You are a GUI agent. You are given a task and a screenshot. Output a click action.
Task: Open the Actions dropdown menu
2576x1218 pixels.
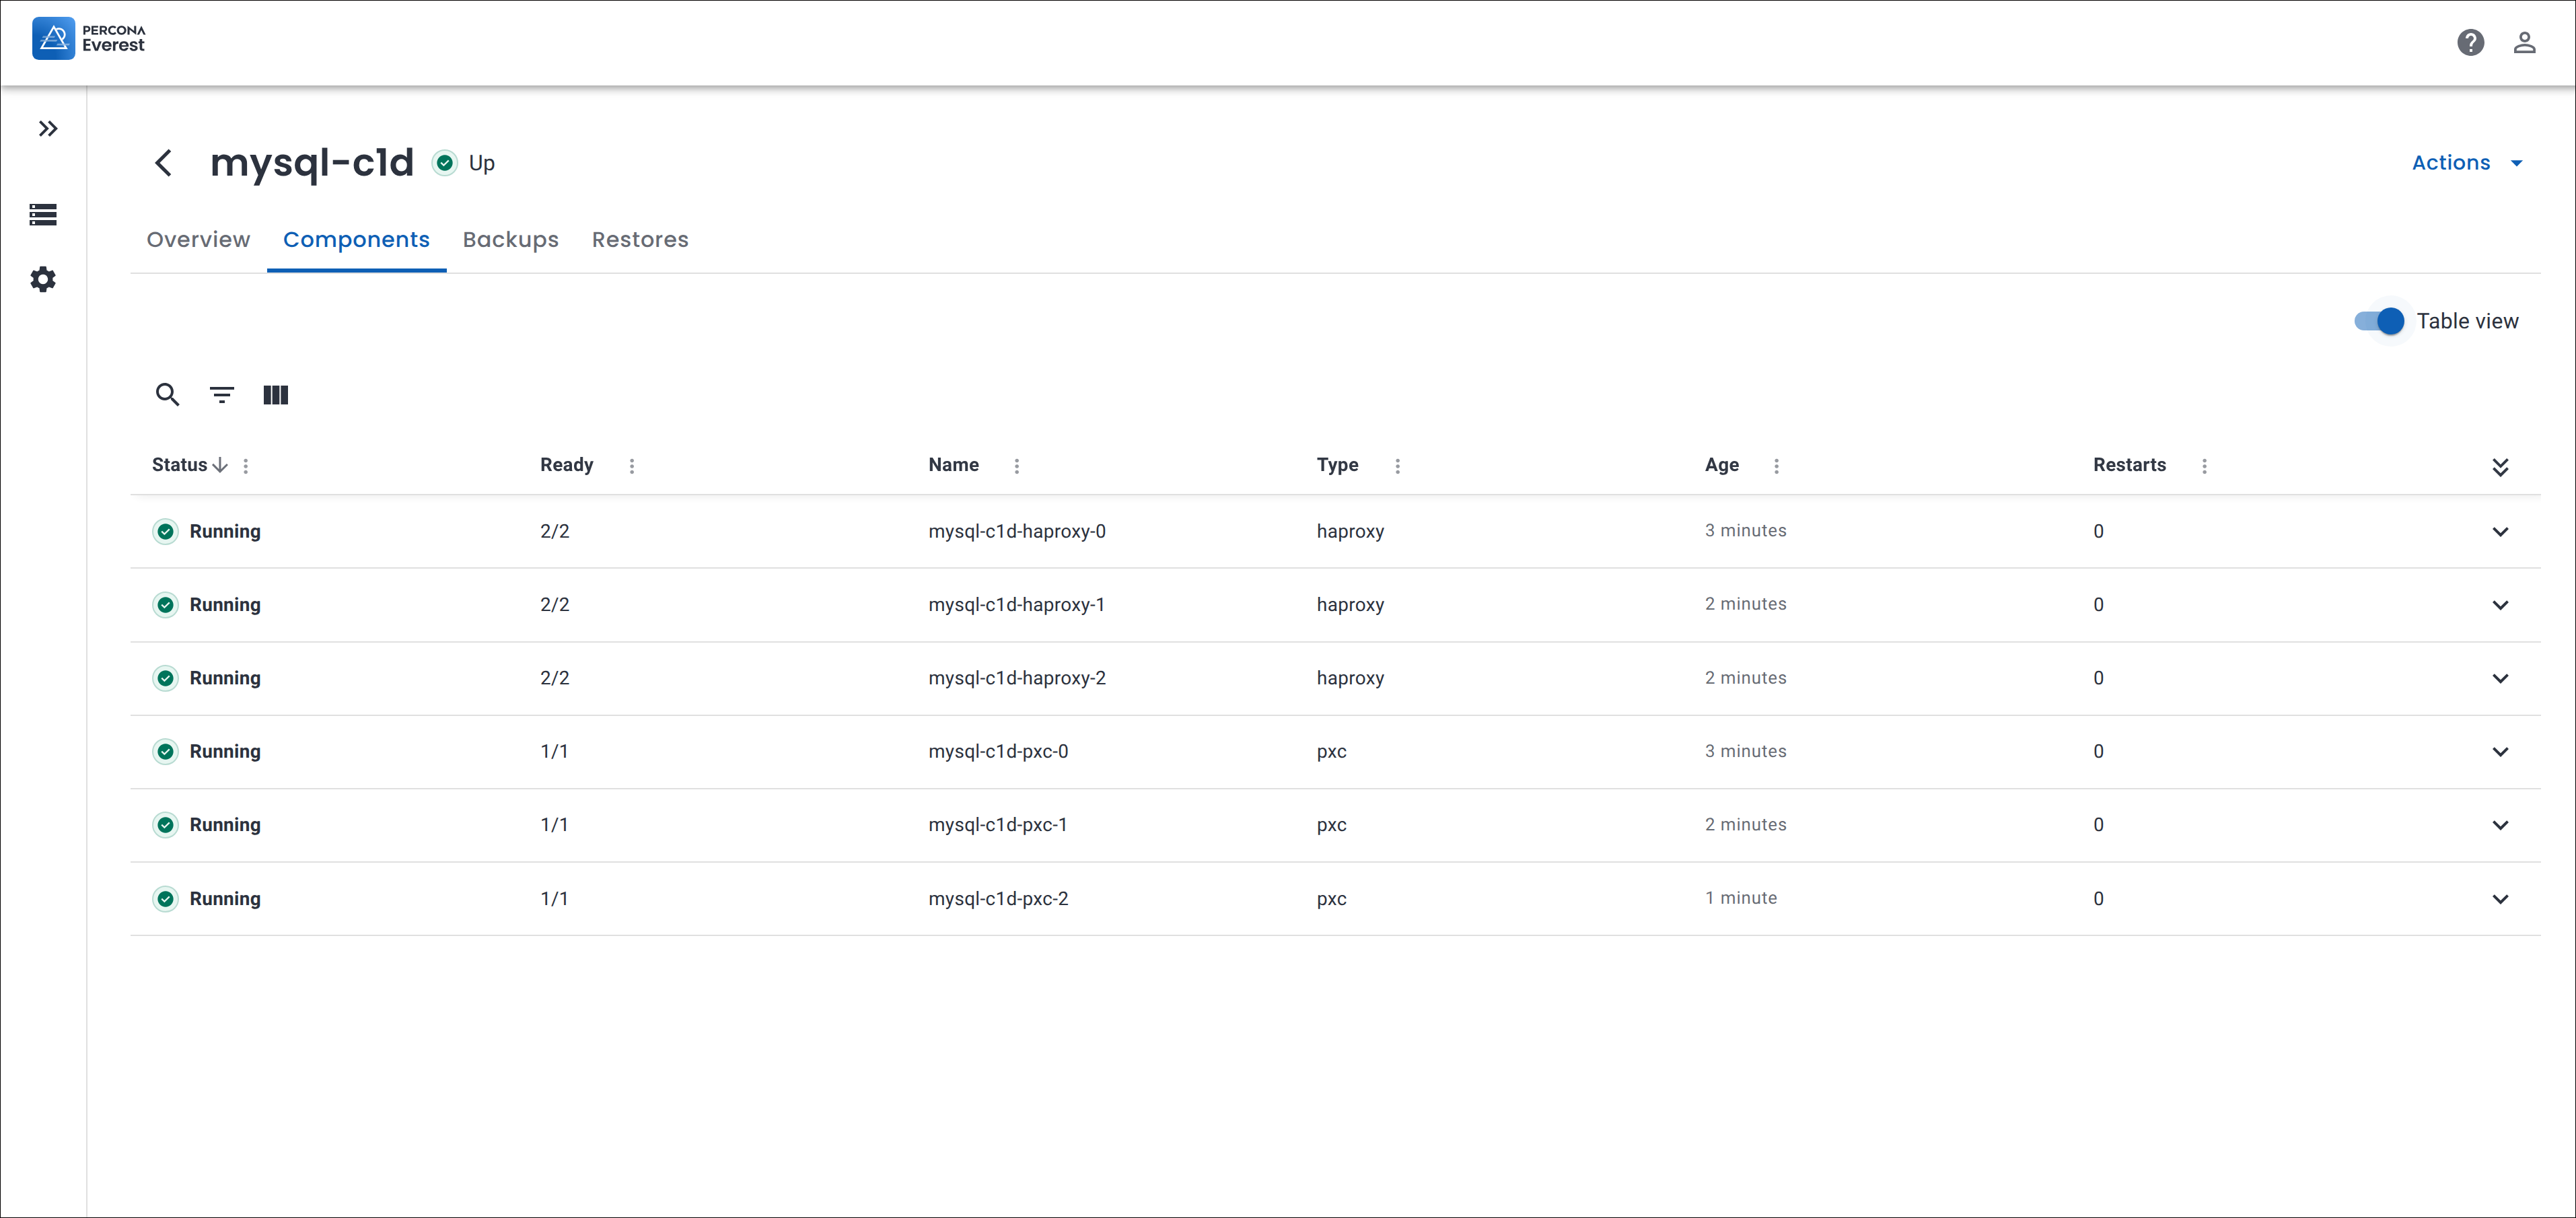(2466, 162)
